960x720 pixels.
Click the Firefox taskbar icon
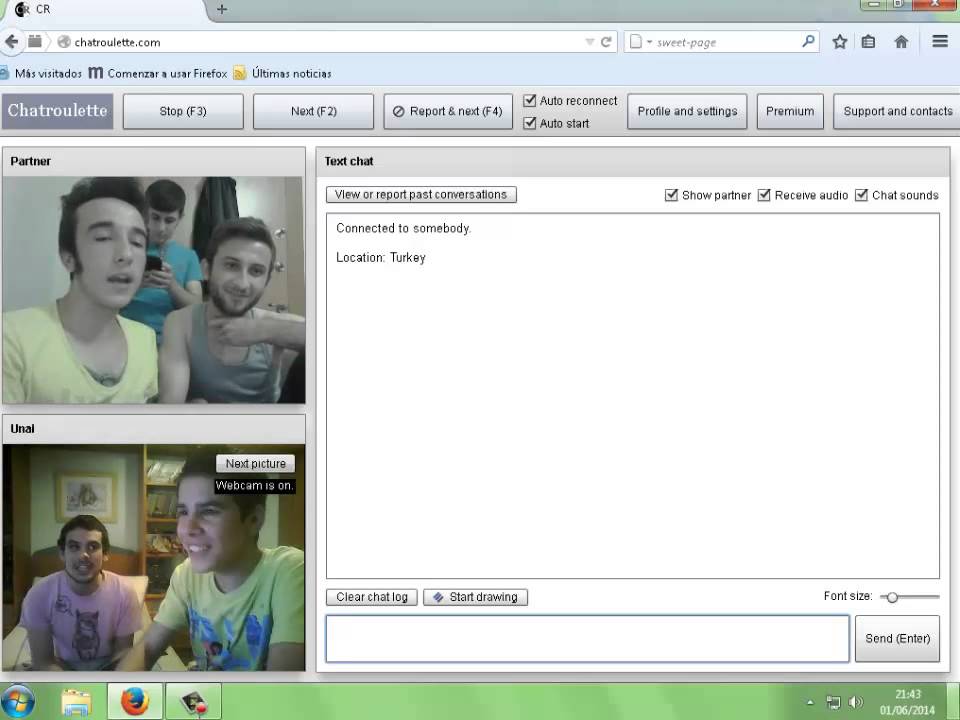tap(135, 702)
